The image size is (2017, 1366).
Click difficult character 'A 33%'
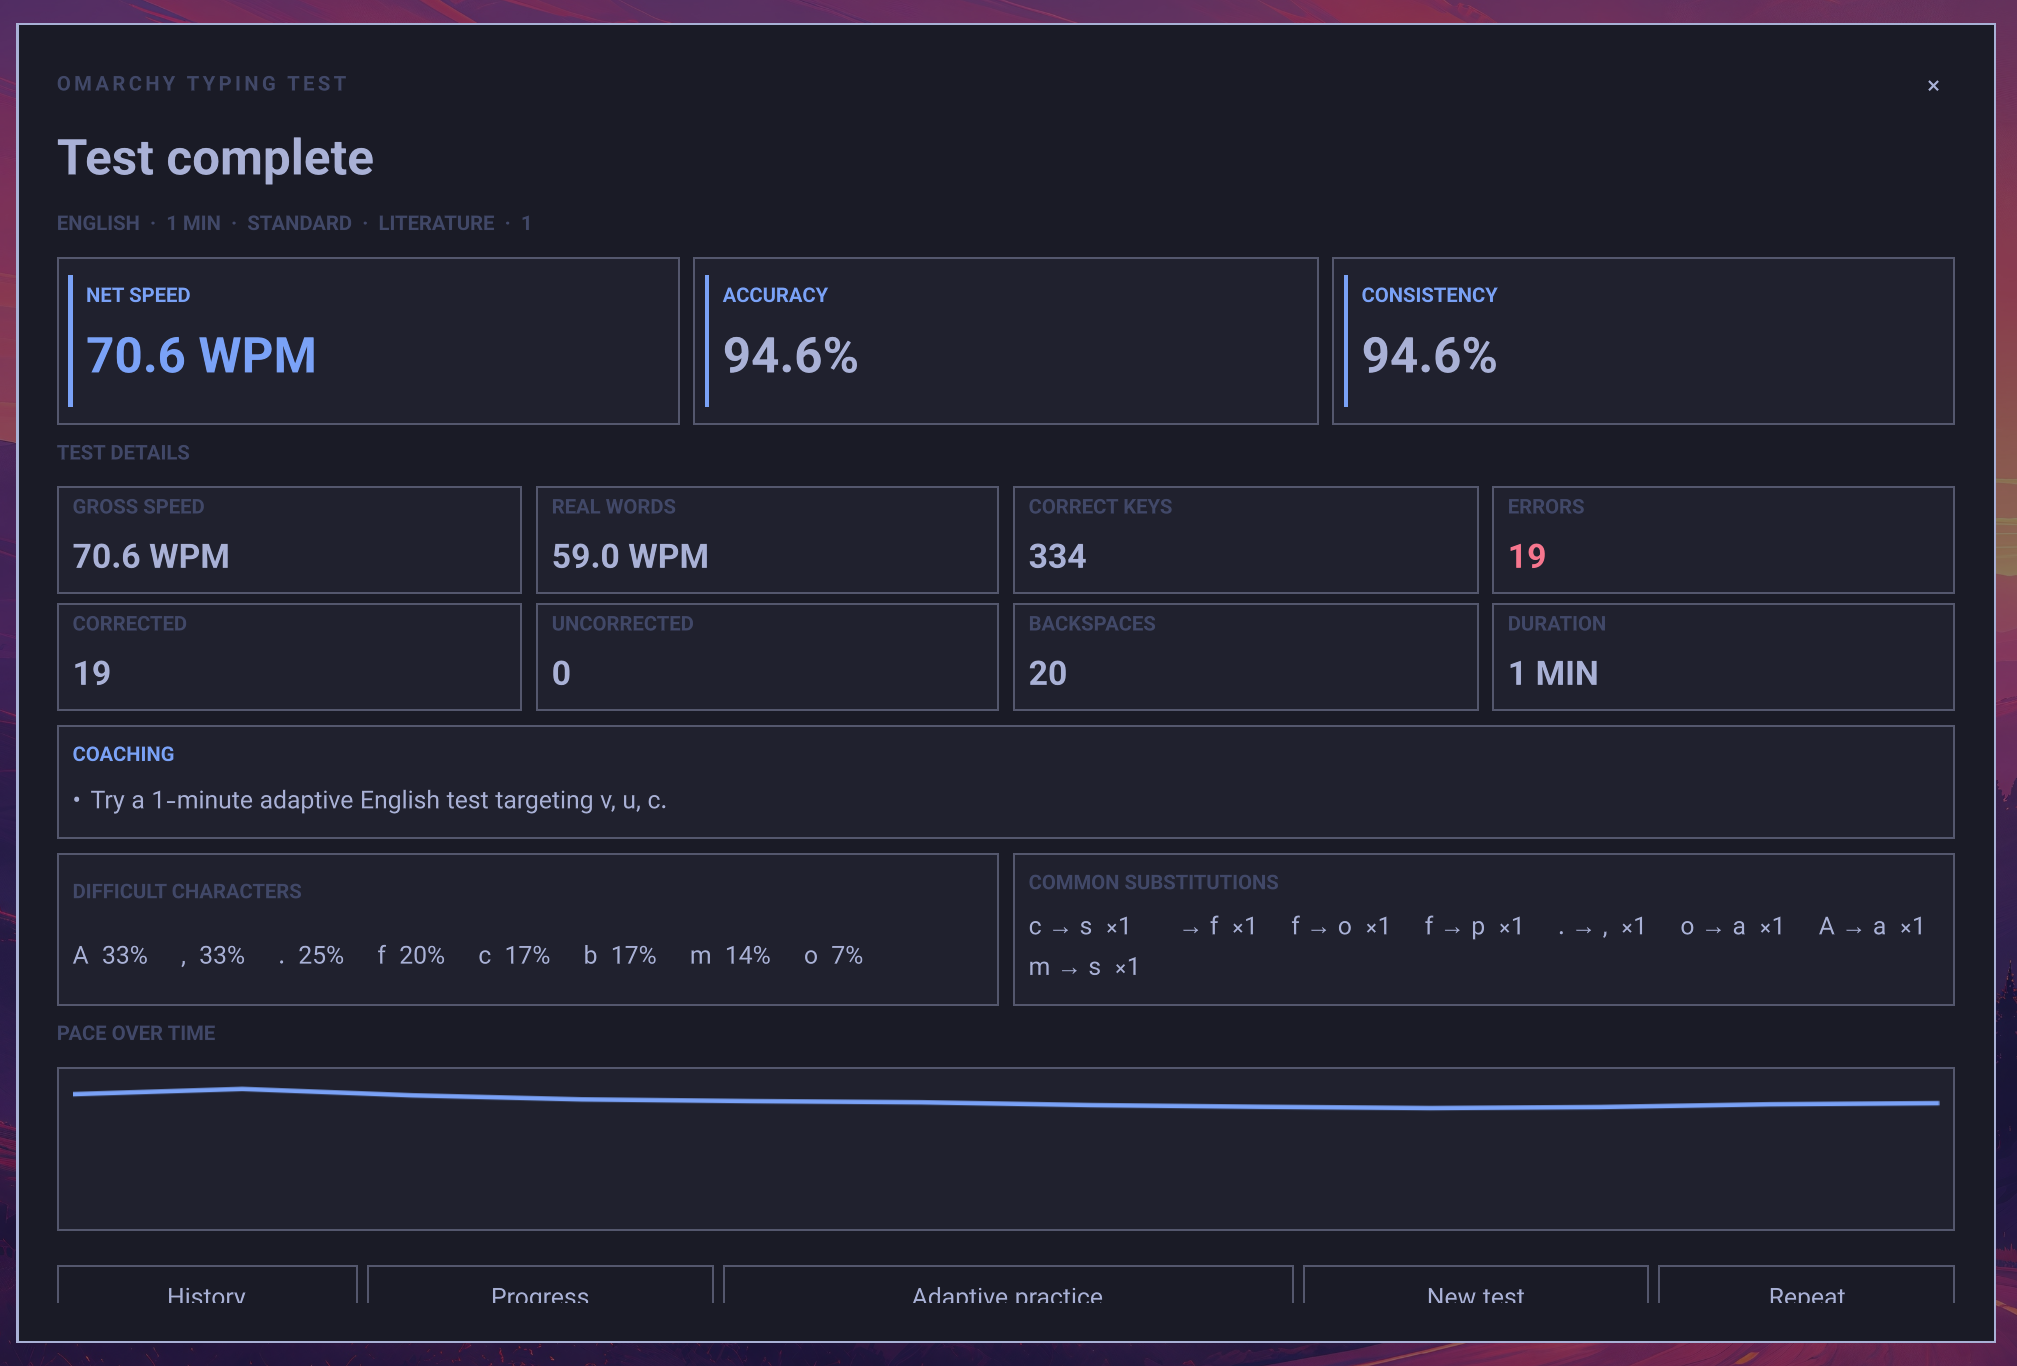coord(110,956)
